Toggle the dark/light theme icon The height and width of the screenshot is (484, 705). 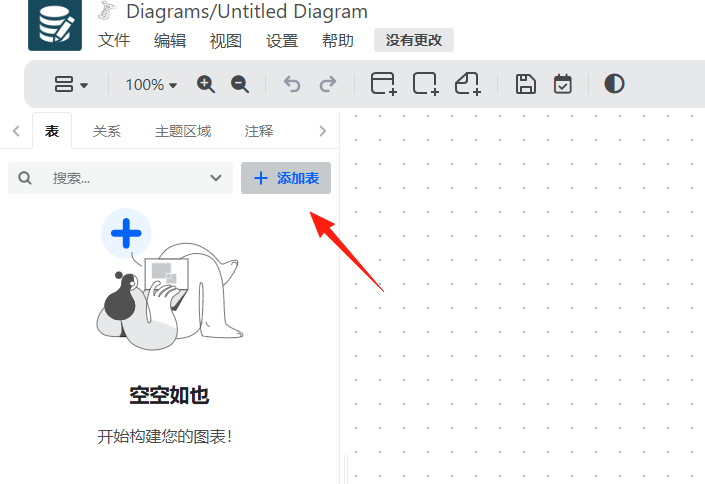point(614,84)
